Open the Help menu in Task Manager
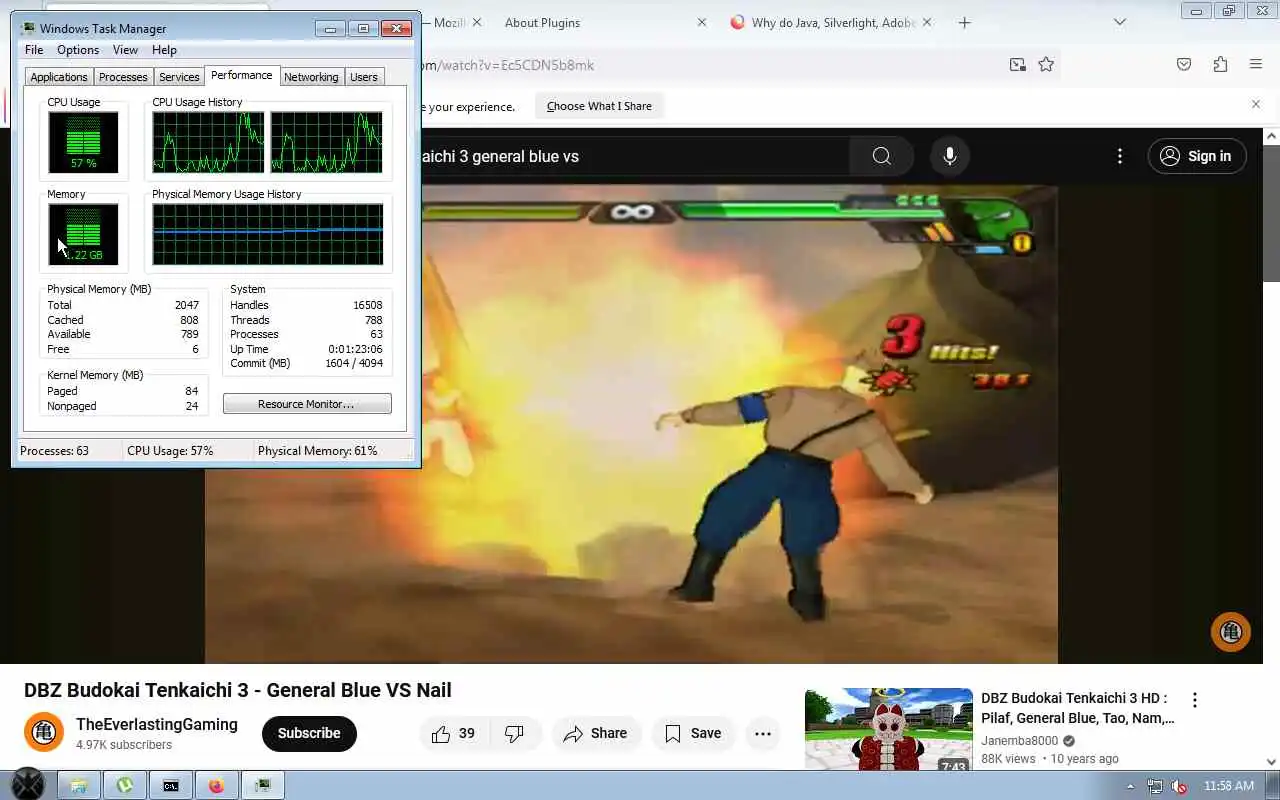This screenshot has width=1280, height=800. (x=164, y=50)
